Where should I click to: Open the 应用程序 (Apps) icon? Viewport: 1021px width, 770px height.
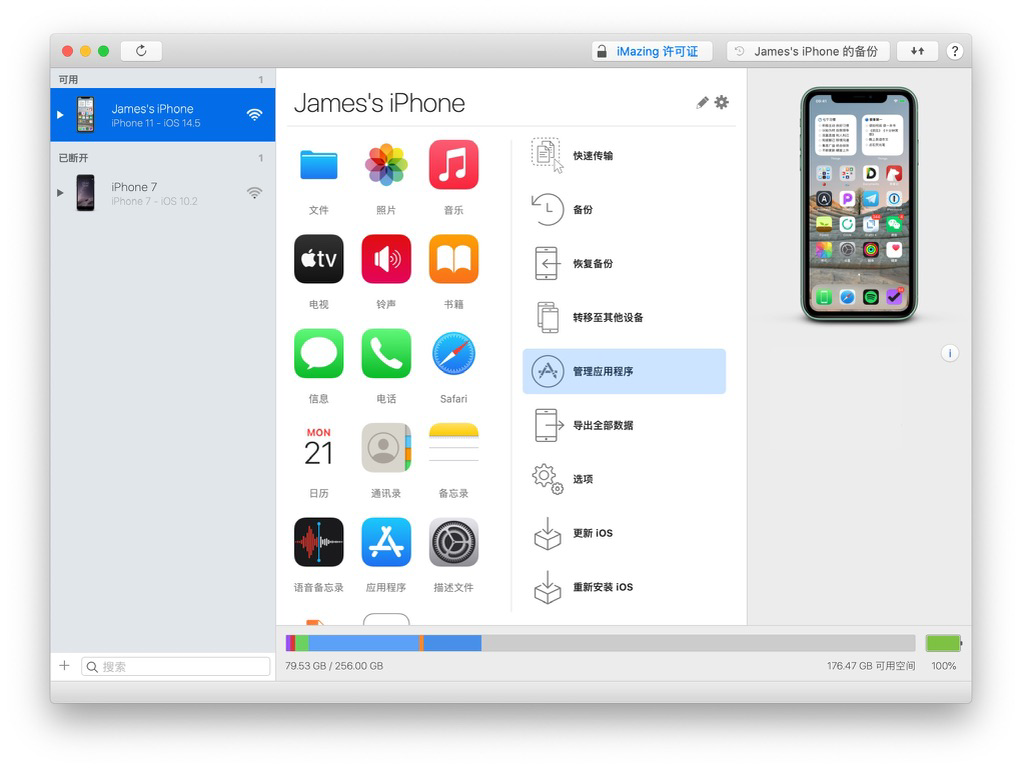click(x=386, y=542)
